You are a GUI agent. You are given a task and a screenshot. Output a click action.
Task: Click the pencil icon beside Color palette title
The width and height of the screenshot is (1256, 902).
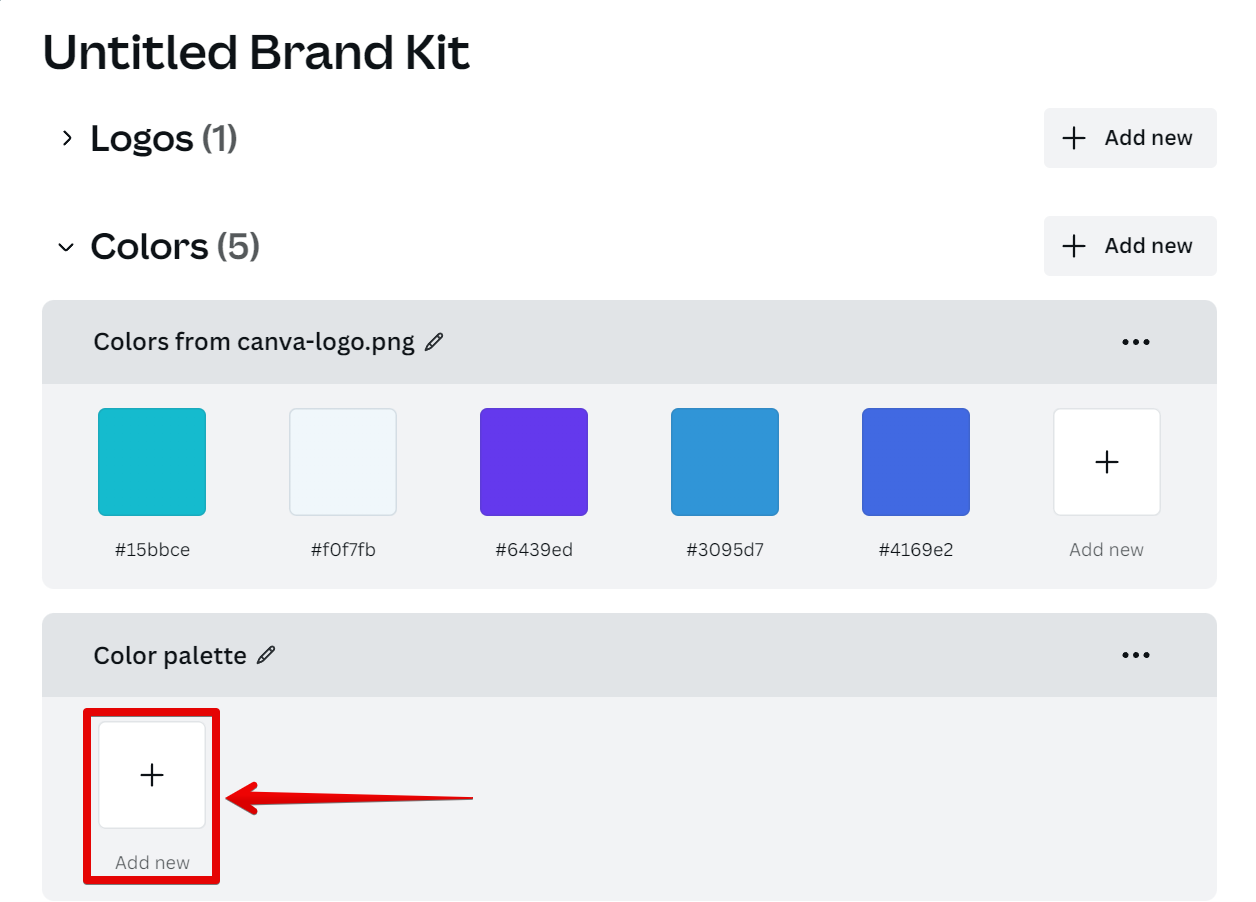click(266, 655)
